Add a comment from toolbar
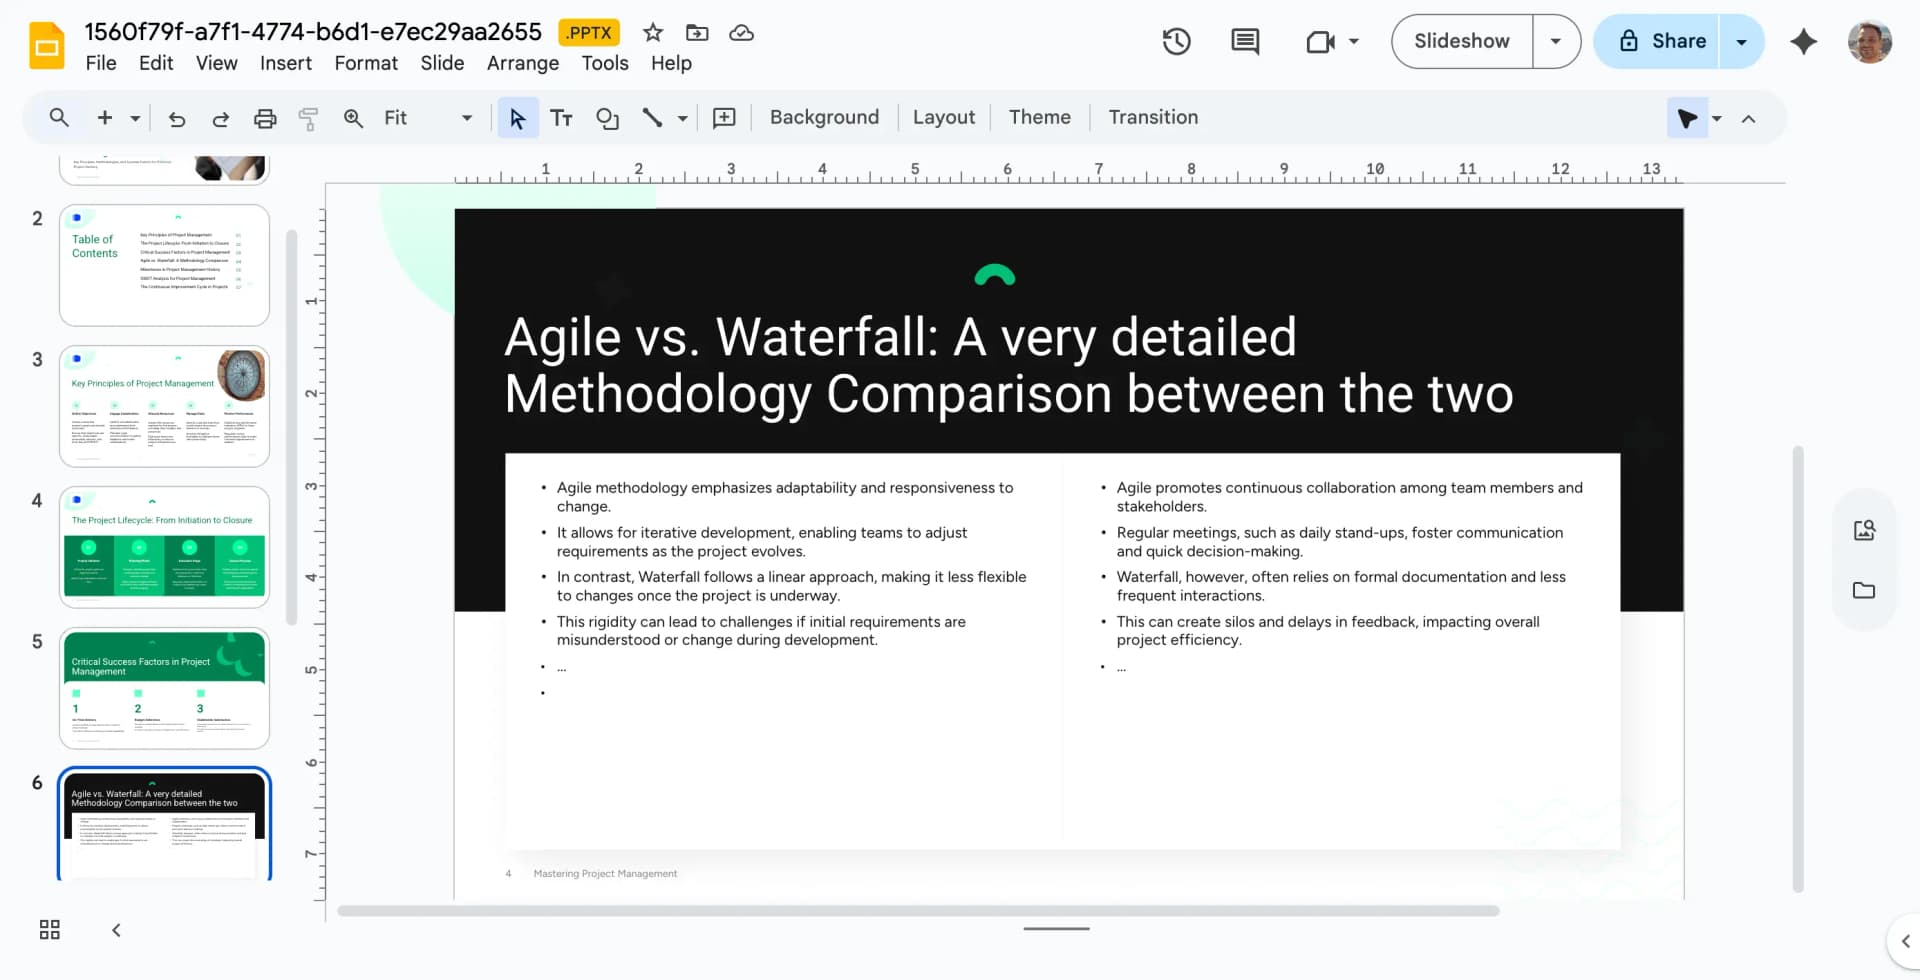Screen dimensions: 1920x980 724,118
